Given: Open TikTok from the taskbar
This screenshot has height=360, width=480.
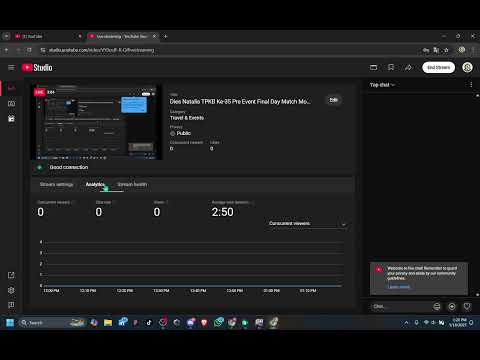Looking at the screenshot, I should click(149, 322).
